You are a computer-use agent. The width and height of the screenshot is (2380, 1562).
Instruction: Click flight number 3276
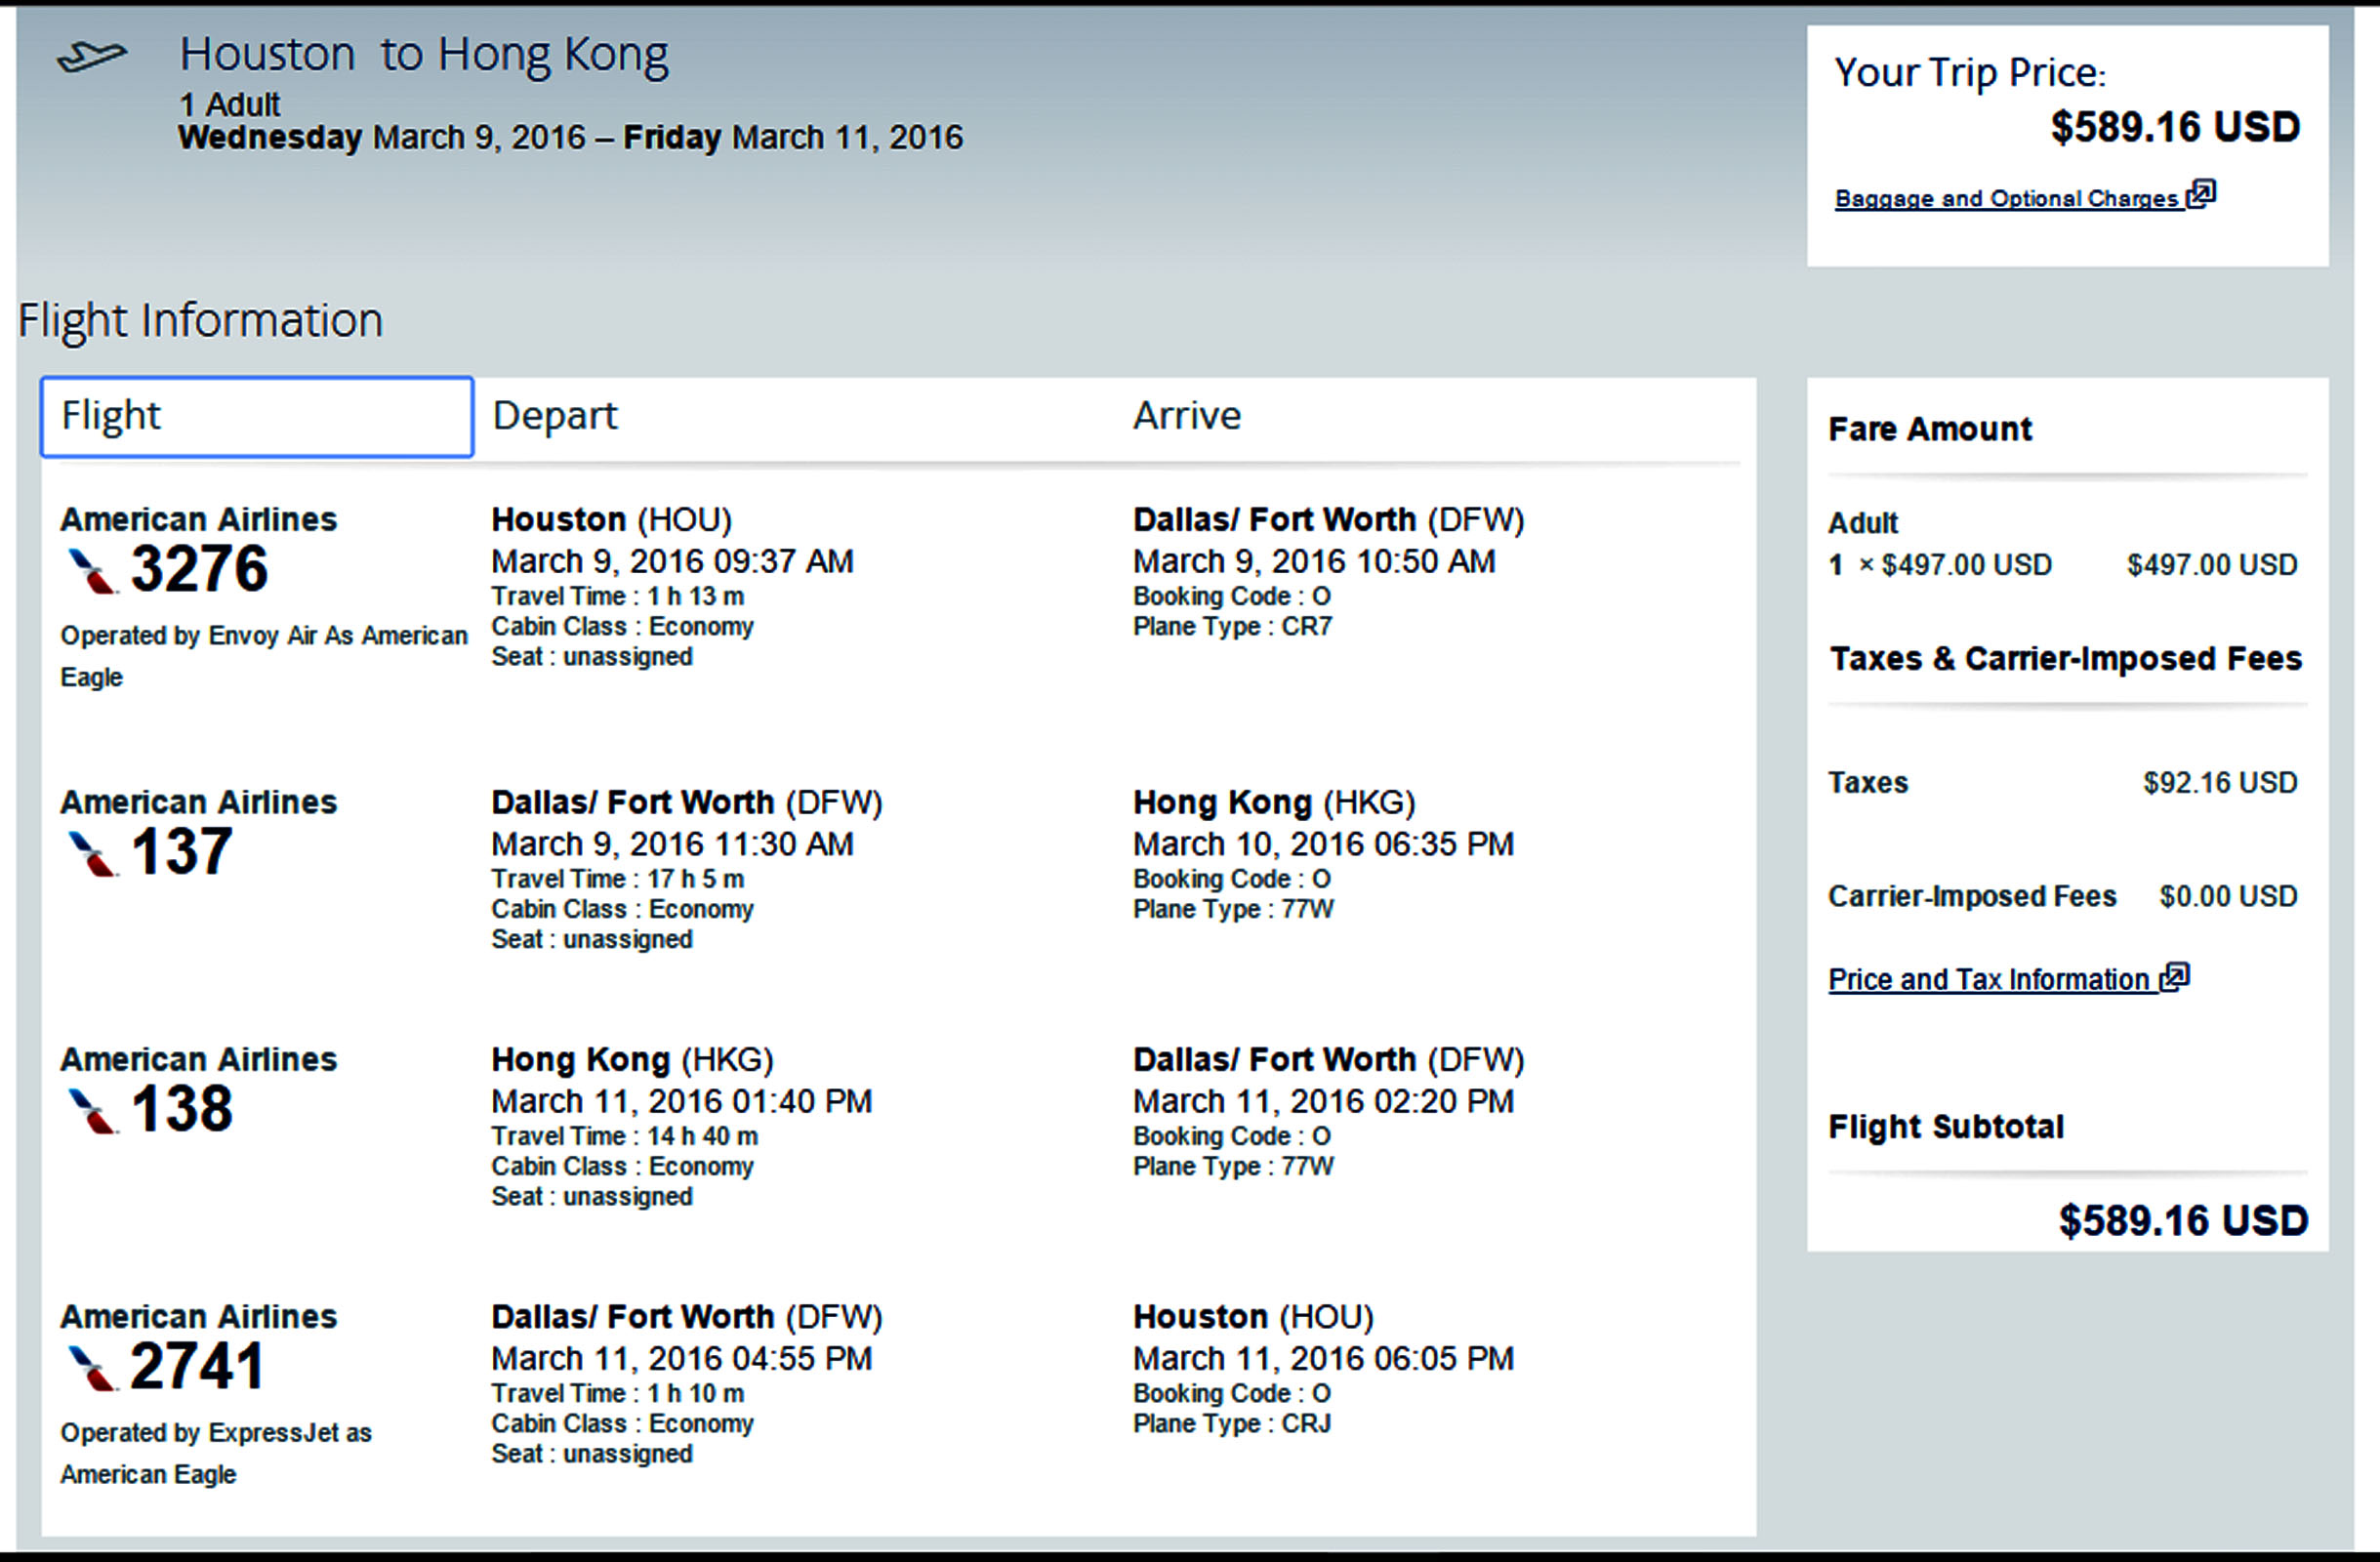pyautogui.click(x=200, y=570)
